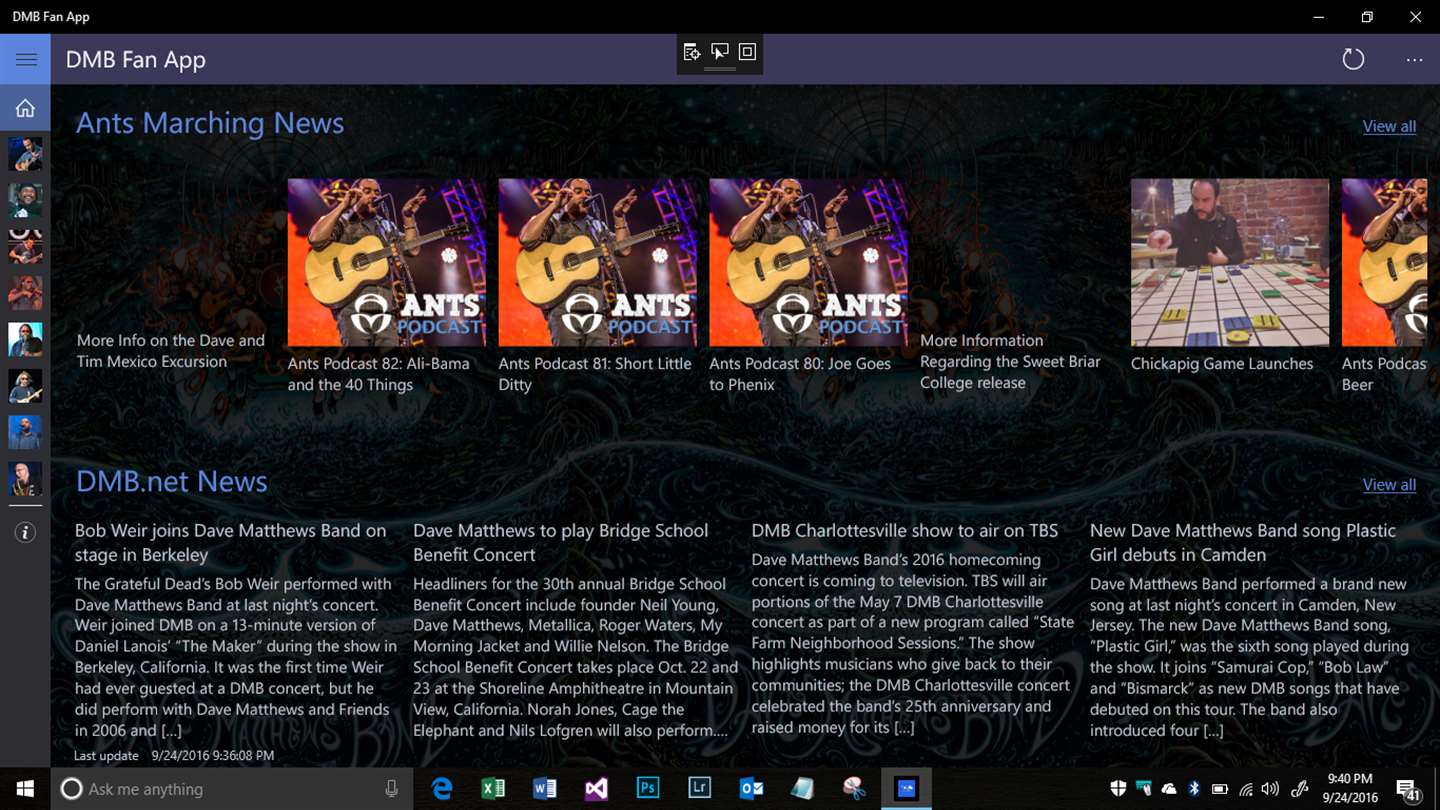This screenshot has width=1440, height=810.
Task: Open the Chickapig Game Launches thumbnail
Action: [1230, 263]
